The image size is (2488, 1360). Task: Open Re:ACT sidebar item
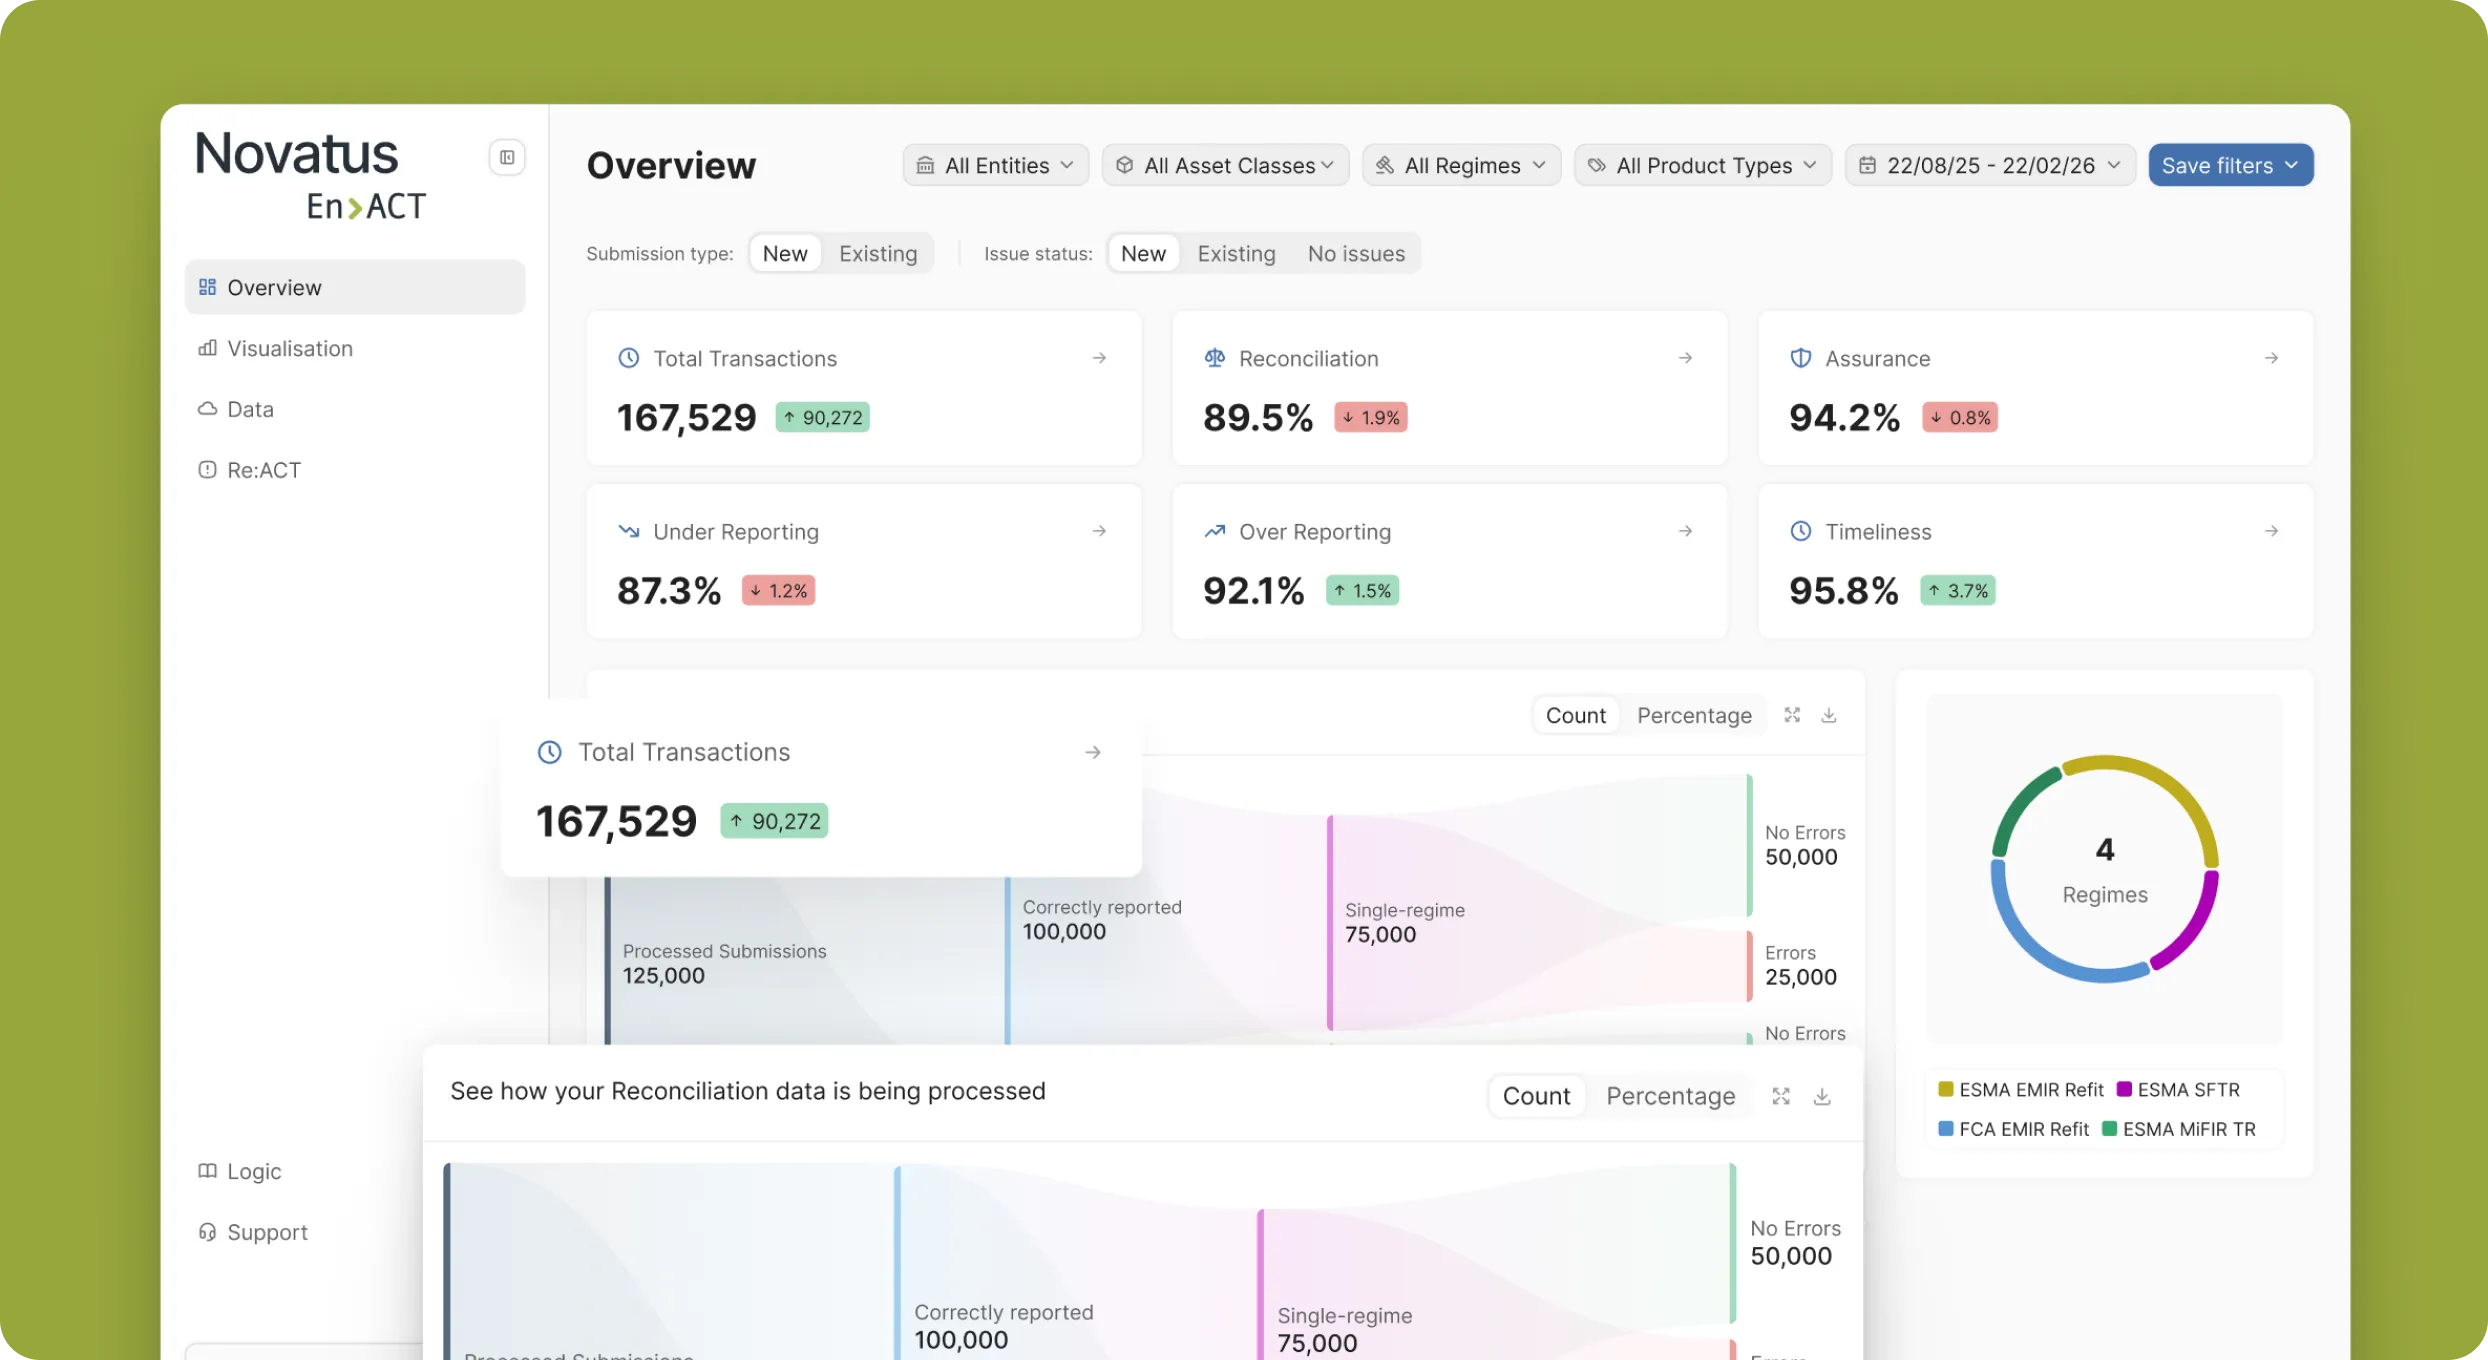click(263, 470)
